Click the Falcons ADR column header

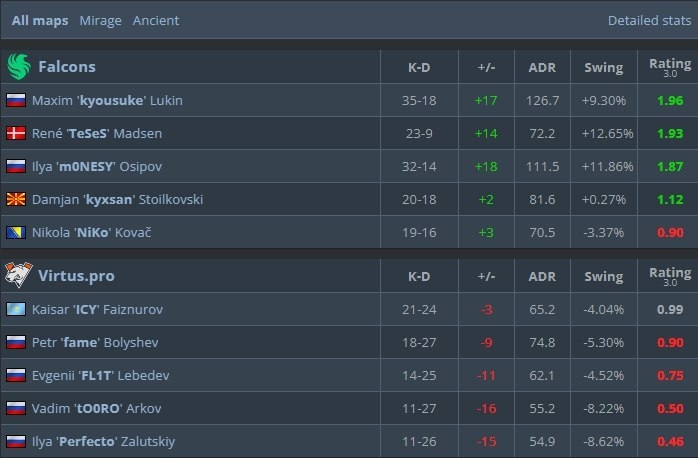[542, 68]
